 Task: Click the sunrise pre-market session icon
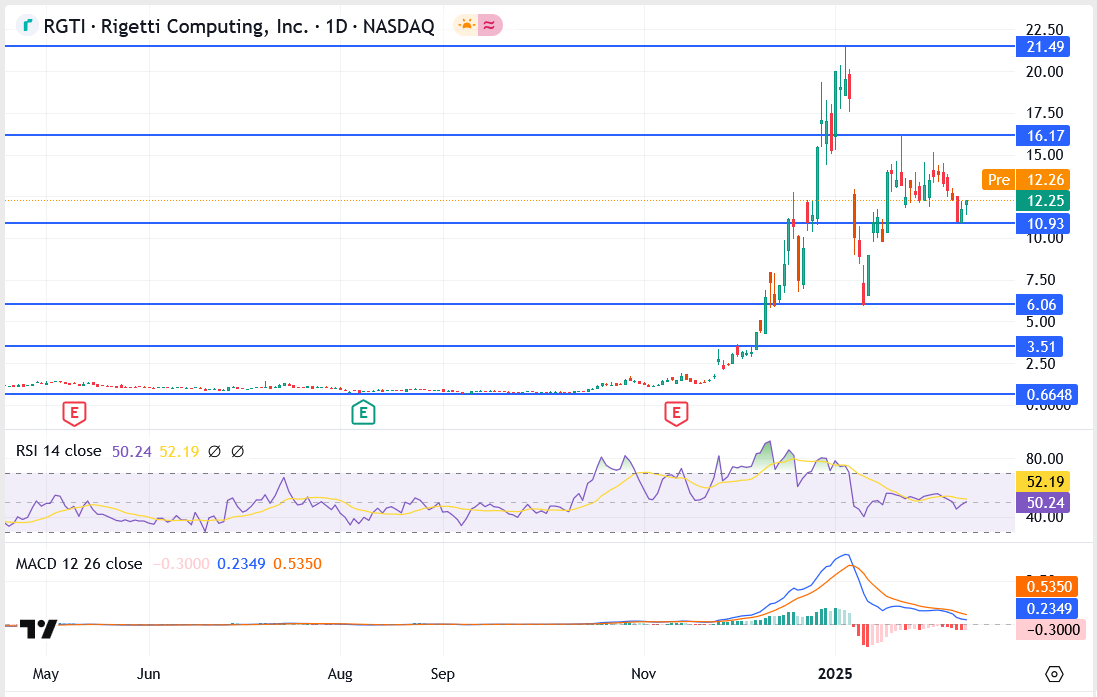466,26
